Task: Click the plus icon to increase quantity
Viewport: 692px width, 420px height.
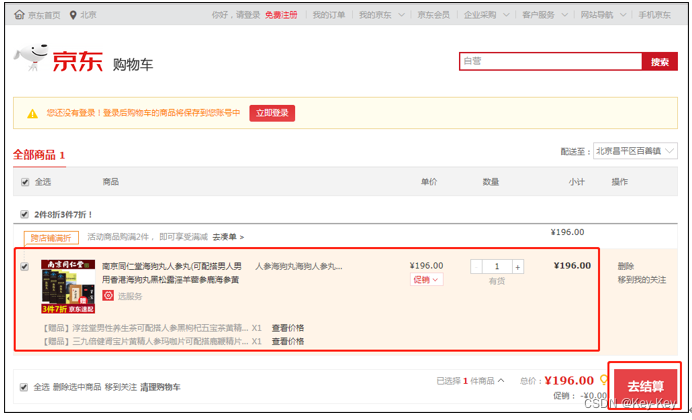Action: (518, 266)
